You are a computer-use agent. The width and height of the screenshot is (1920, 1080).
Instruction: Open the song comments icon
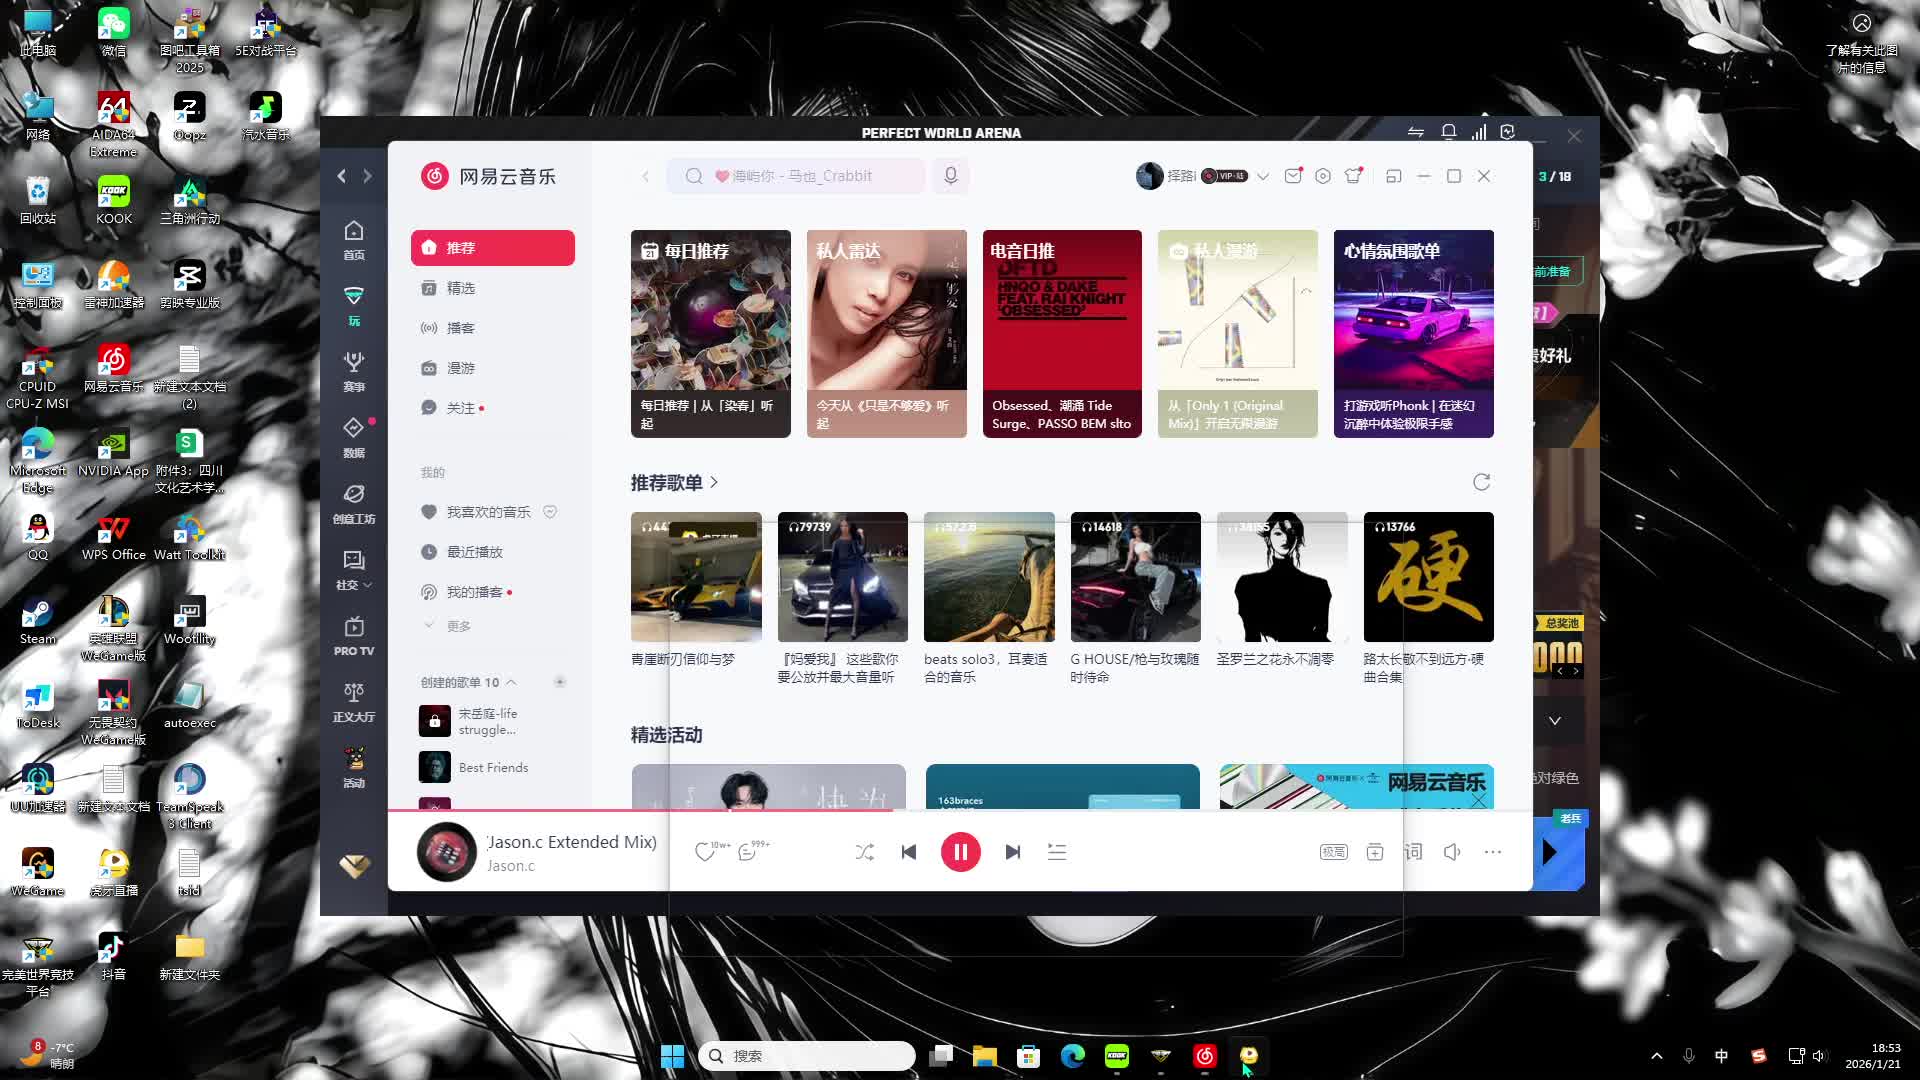747,852
